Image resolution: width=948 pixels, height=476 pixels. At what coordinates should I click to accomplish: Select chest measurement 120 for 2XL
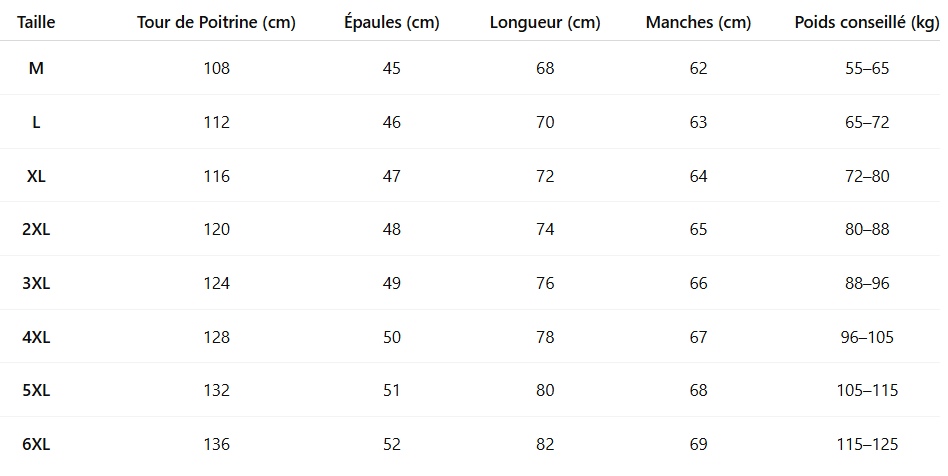[216, 230]
